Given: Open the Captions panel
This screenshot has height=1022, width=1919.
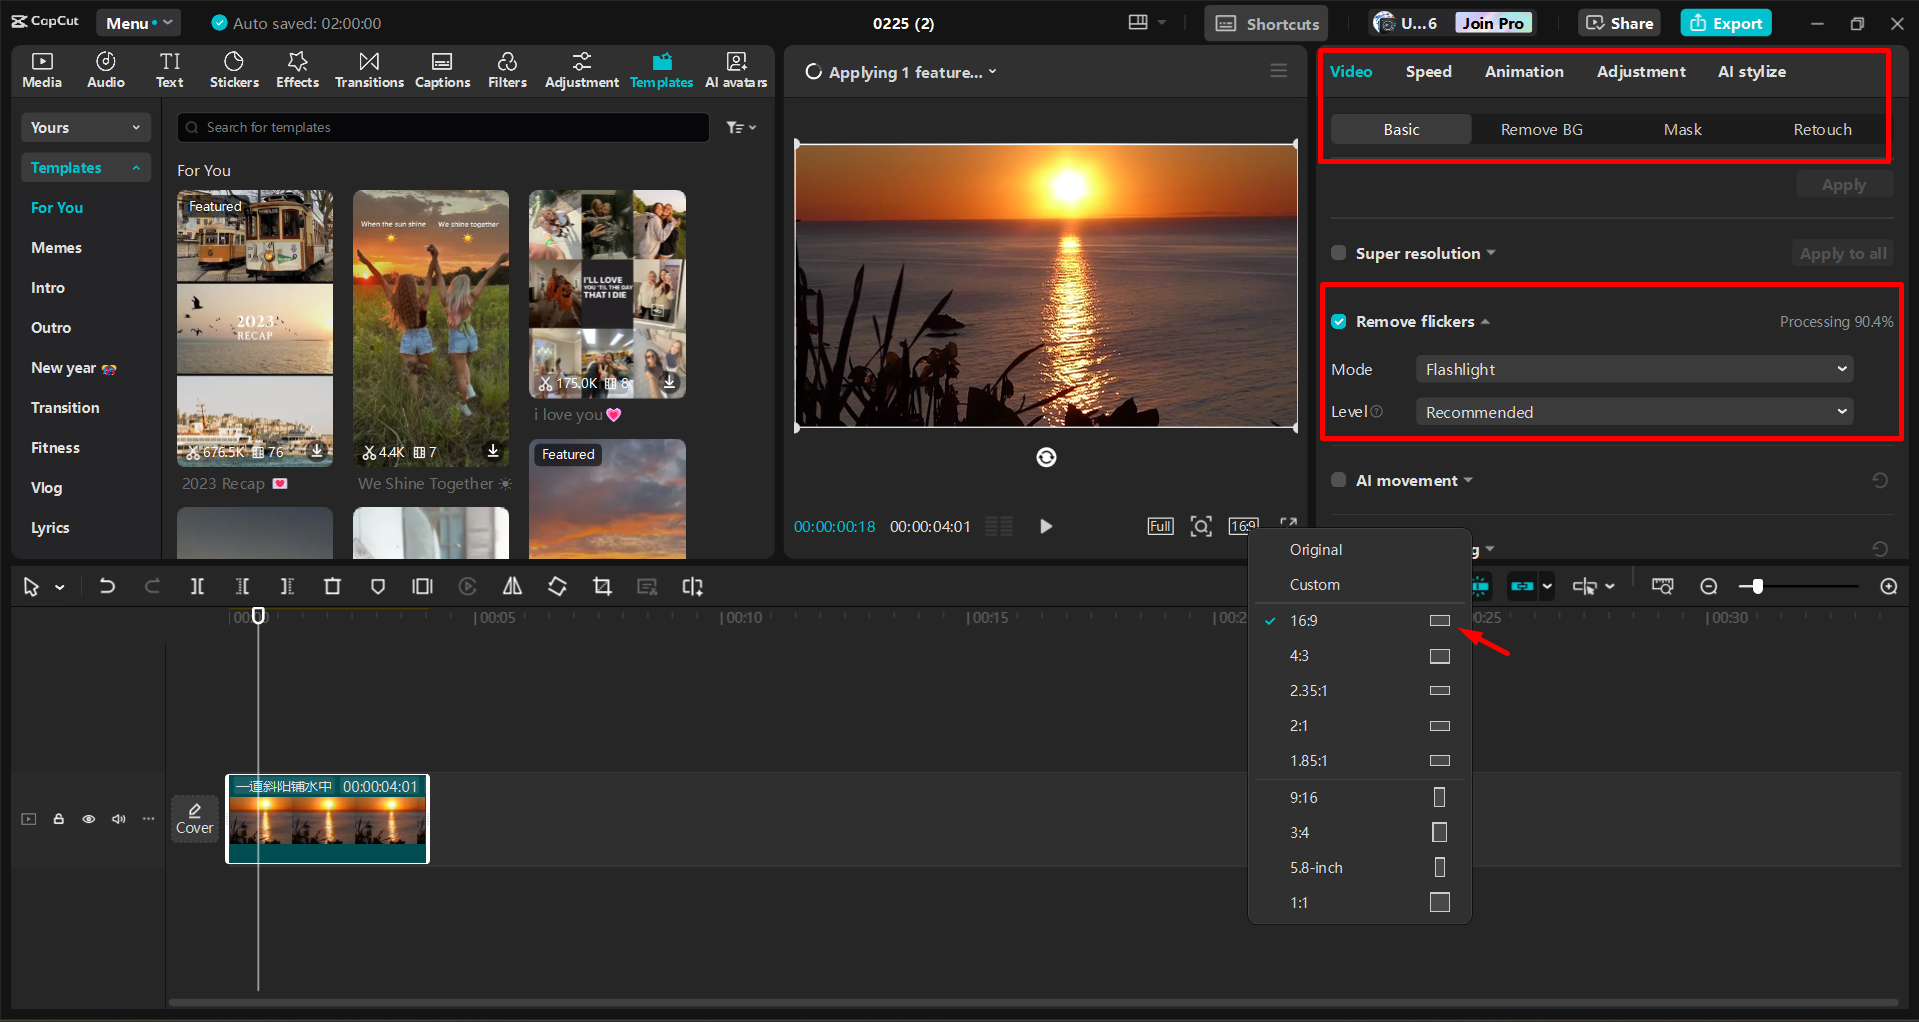Looking at the screenshot, I should tap(442, 70).
